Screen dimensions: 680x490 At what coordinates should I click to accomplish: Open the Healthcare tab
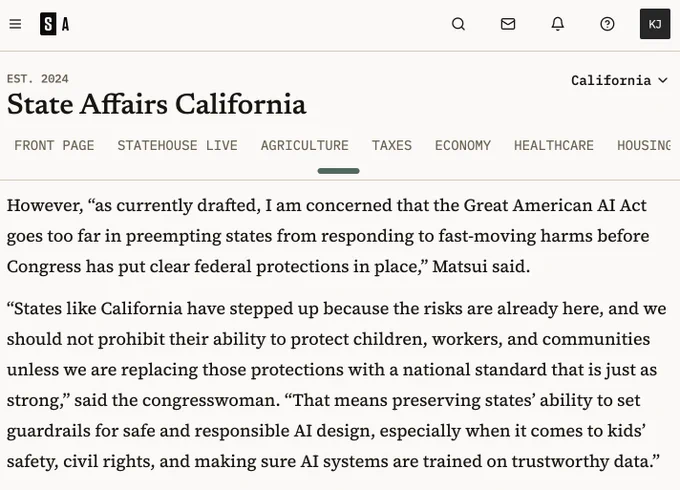(x=554, y=145)
